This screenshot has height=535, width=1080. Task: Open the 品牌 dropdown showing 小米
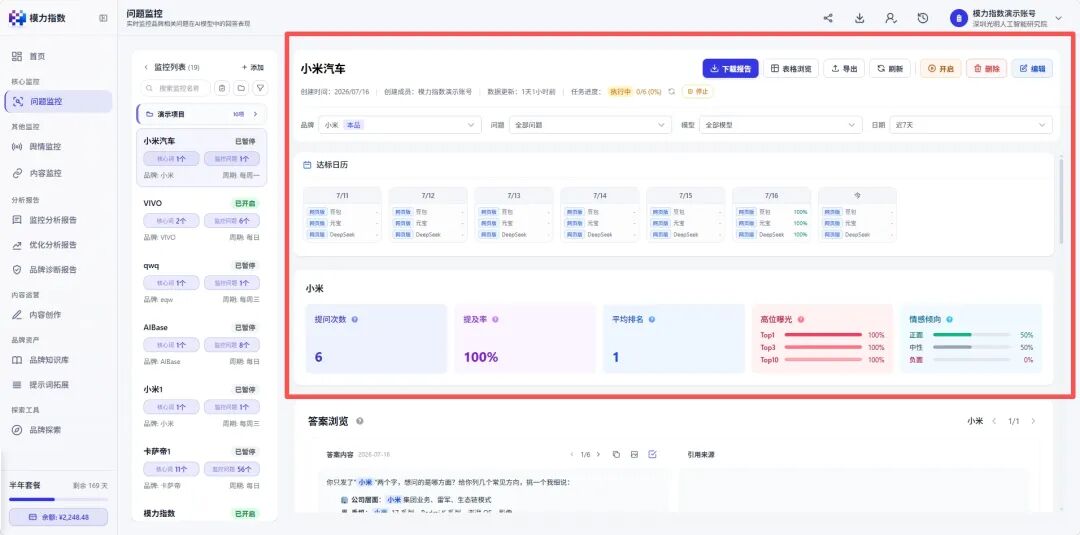pos(399,125)
